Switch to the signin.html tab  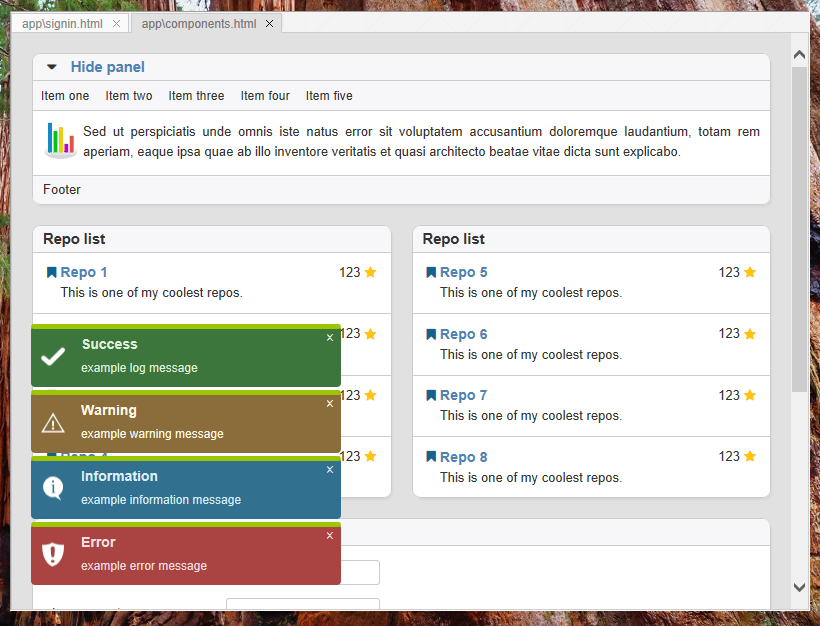tap(62, 22)
